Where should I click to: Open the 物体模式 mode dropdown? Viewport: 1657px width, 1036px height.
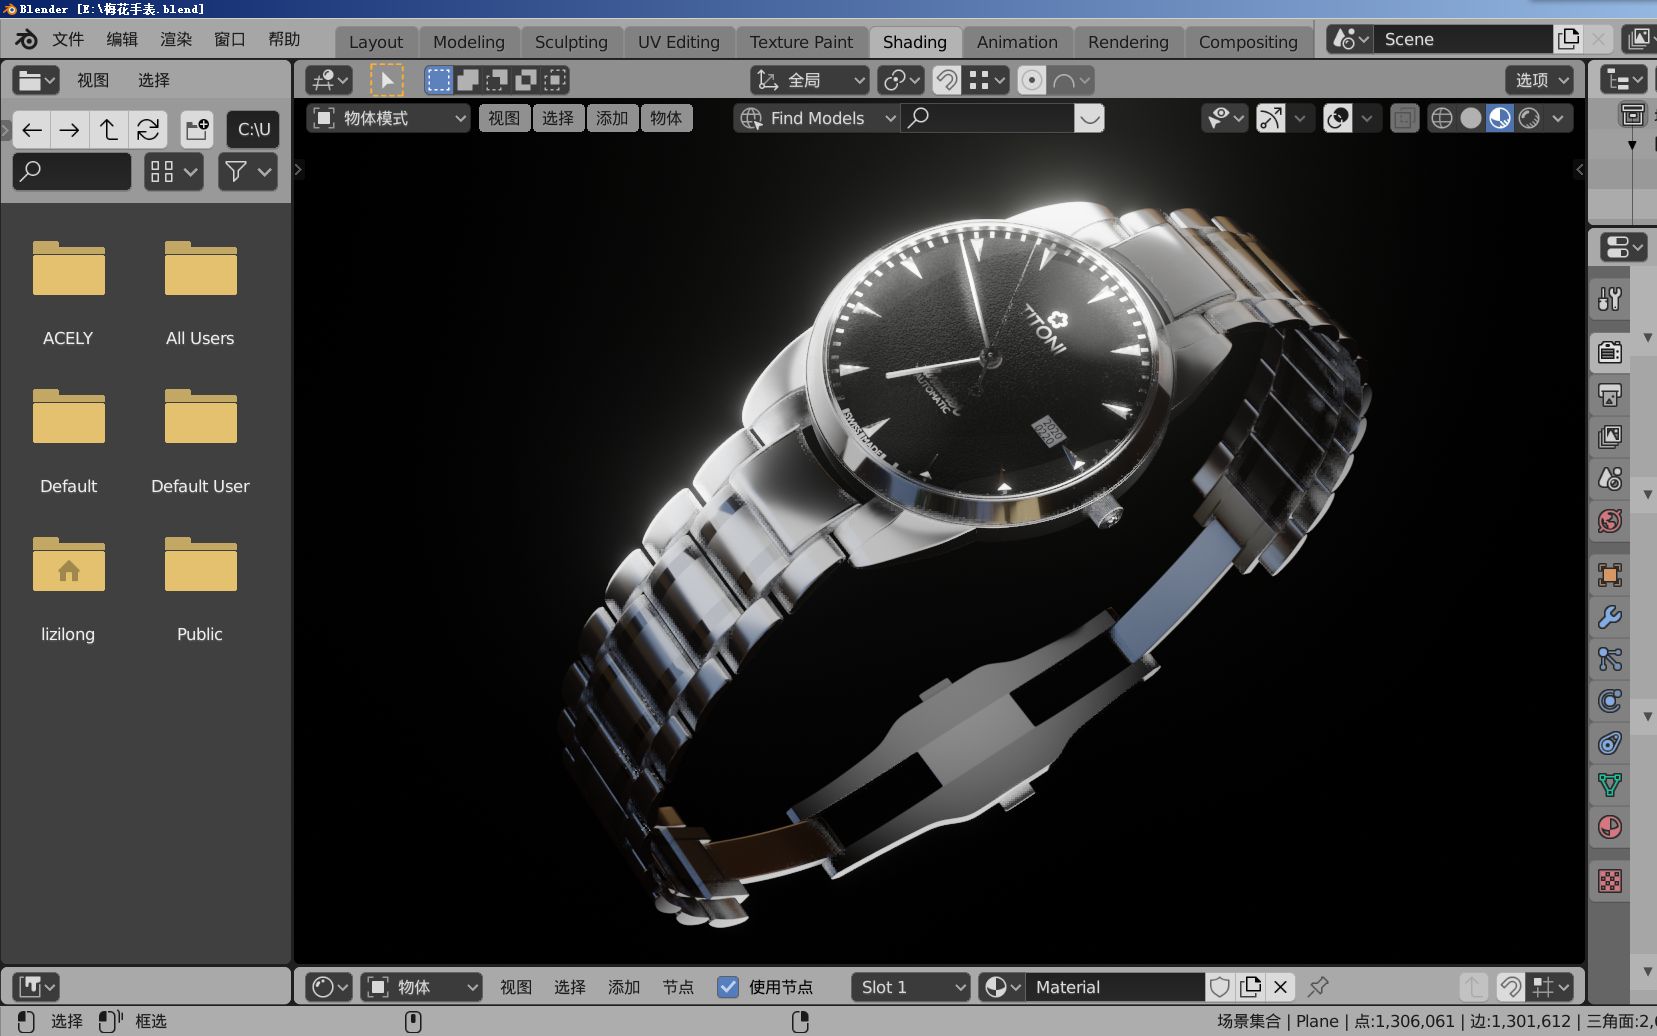click(x=389, y=118)
